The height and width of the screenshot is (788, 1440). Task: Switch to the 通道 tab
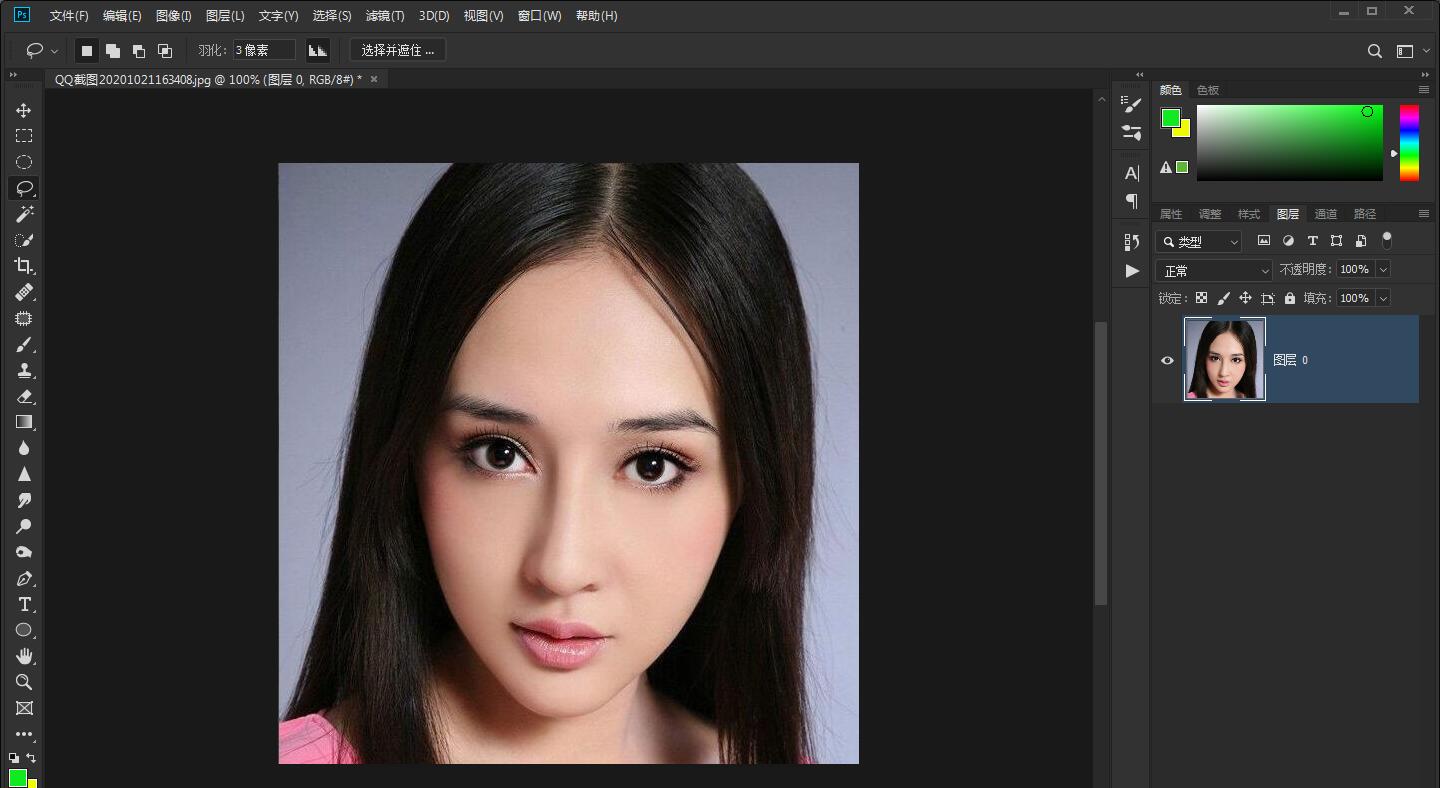click(x=1326, y=213)
